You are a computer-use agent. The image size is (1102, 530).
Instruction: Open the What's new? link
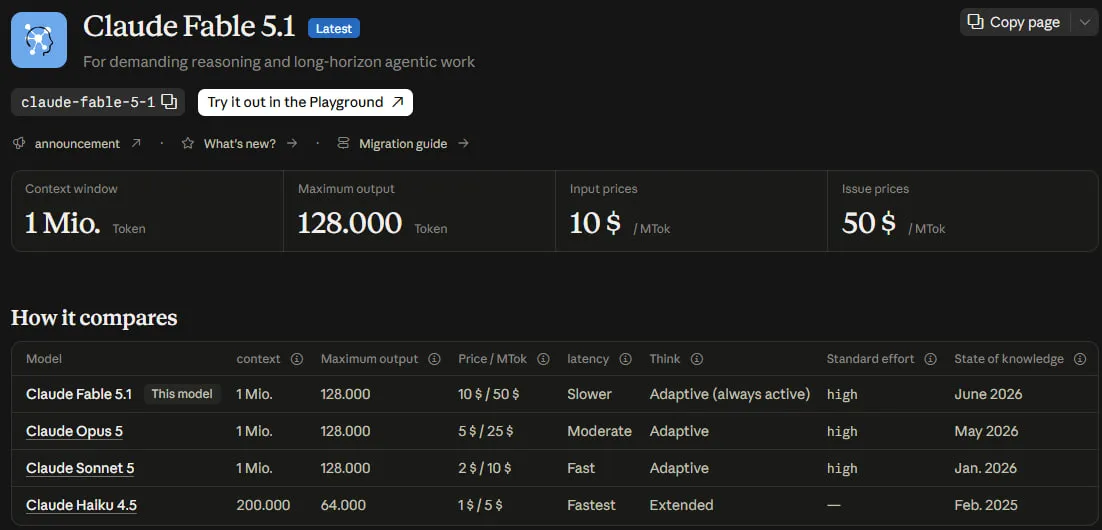tap(240, 143)
